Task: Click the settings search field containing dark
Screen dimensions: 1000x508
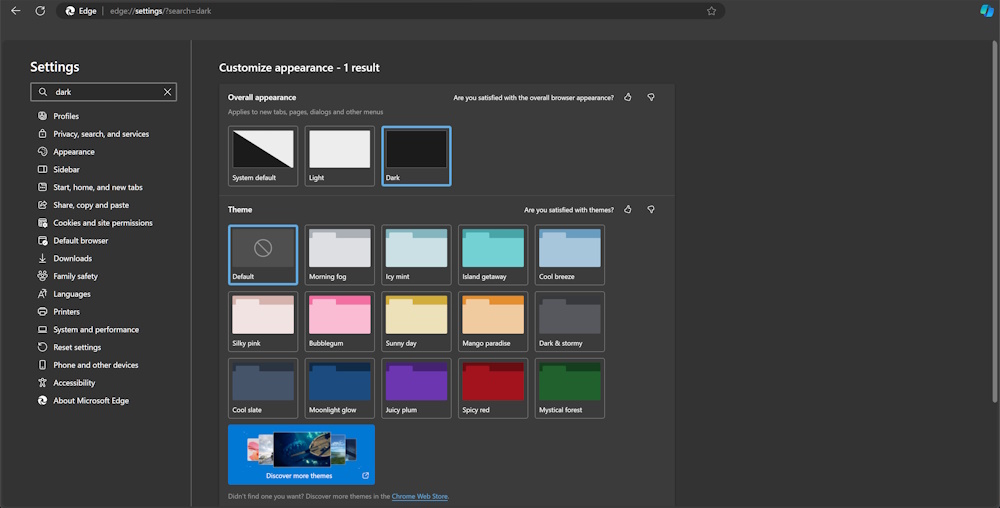Action: coord(103,92)
